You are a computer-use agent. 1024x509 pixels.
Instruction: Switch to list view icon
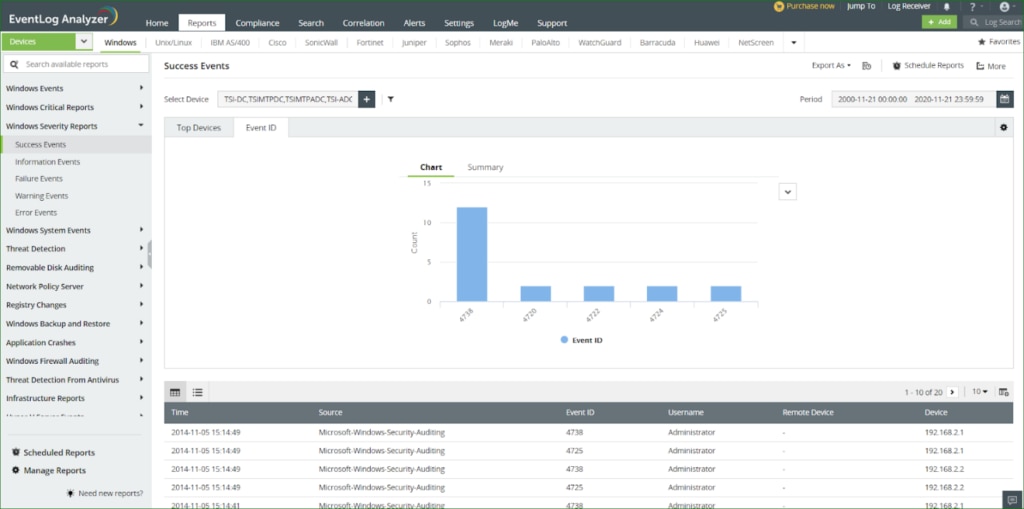197,392
